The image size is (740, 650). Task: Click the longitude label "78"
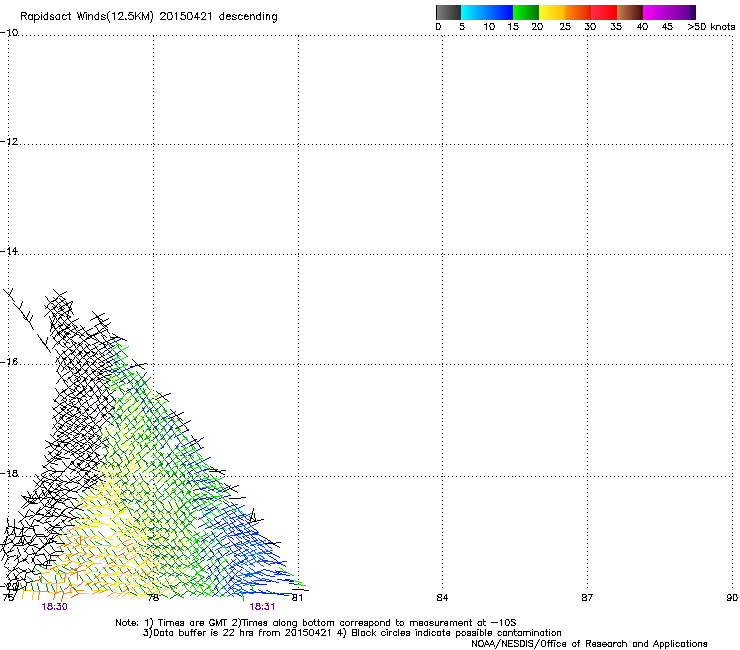pos(153,598)
